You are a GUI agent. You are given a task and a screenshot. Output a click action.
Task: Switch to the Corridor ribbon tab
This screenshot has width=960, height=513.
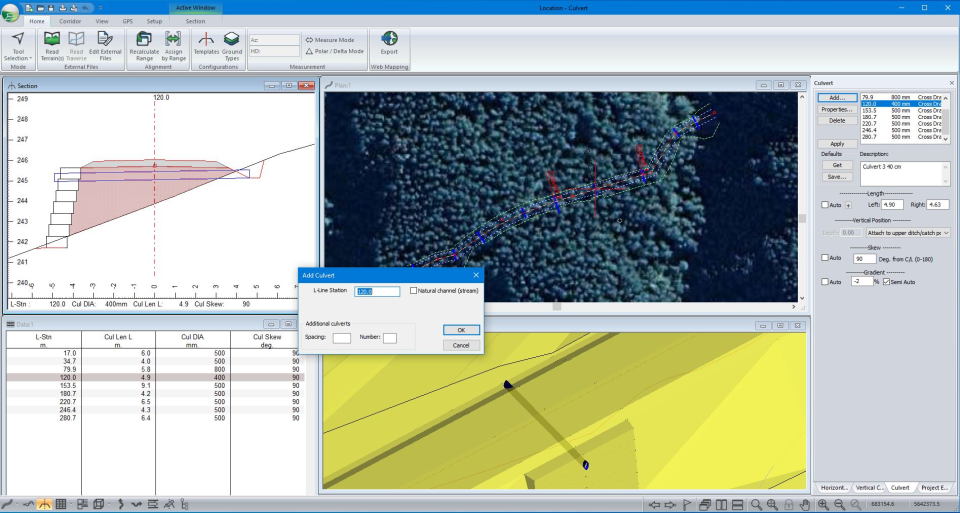click(70, 20)
